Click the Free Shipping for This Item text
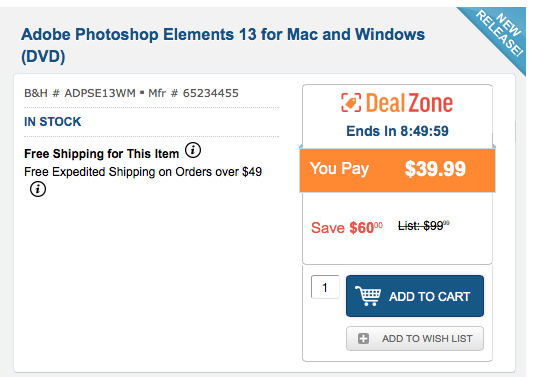The height and width of the screenshot is (377, 545). [x=101, y=154]
